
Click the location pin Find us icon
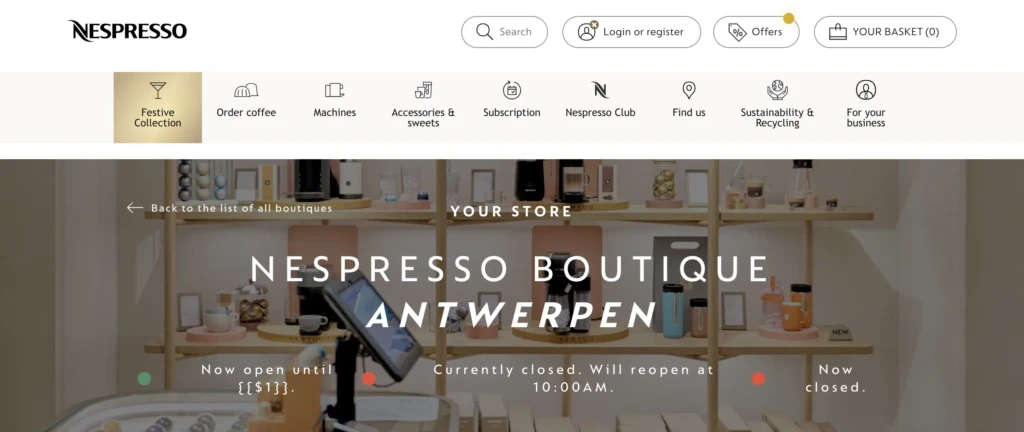(688, 90)
